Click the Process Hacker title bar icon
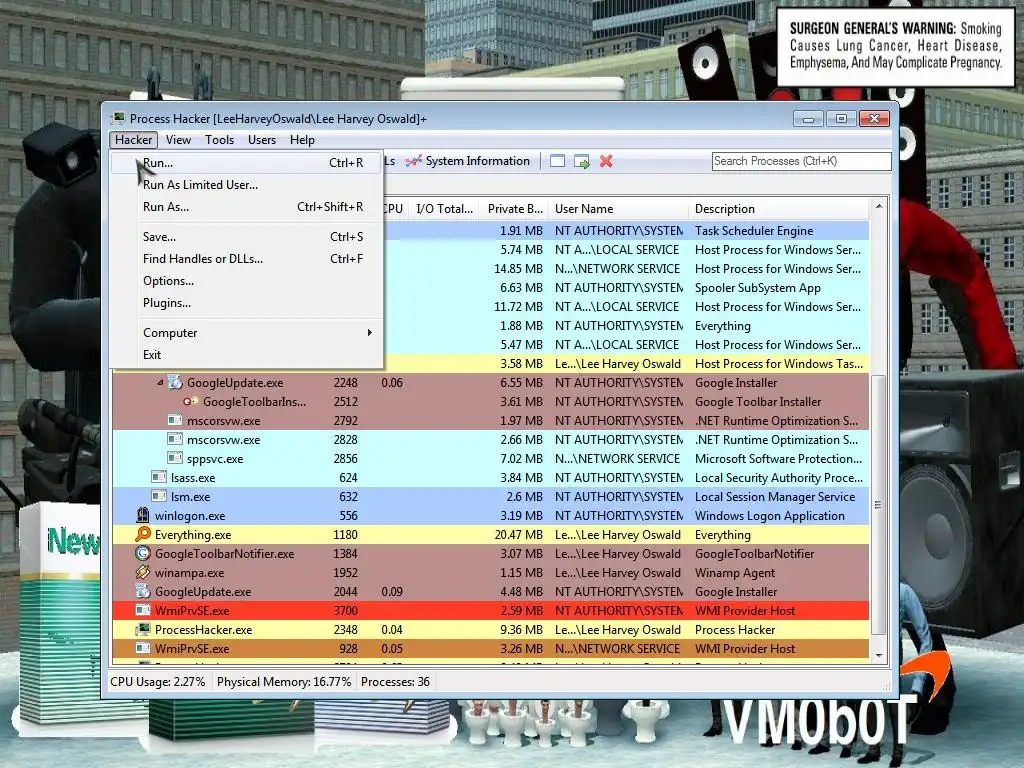 (x=118, y=118)
